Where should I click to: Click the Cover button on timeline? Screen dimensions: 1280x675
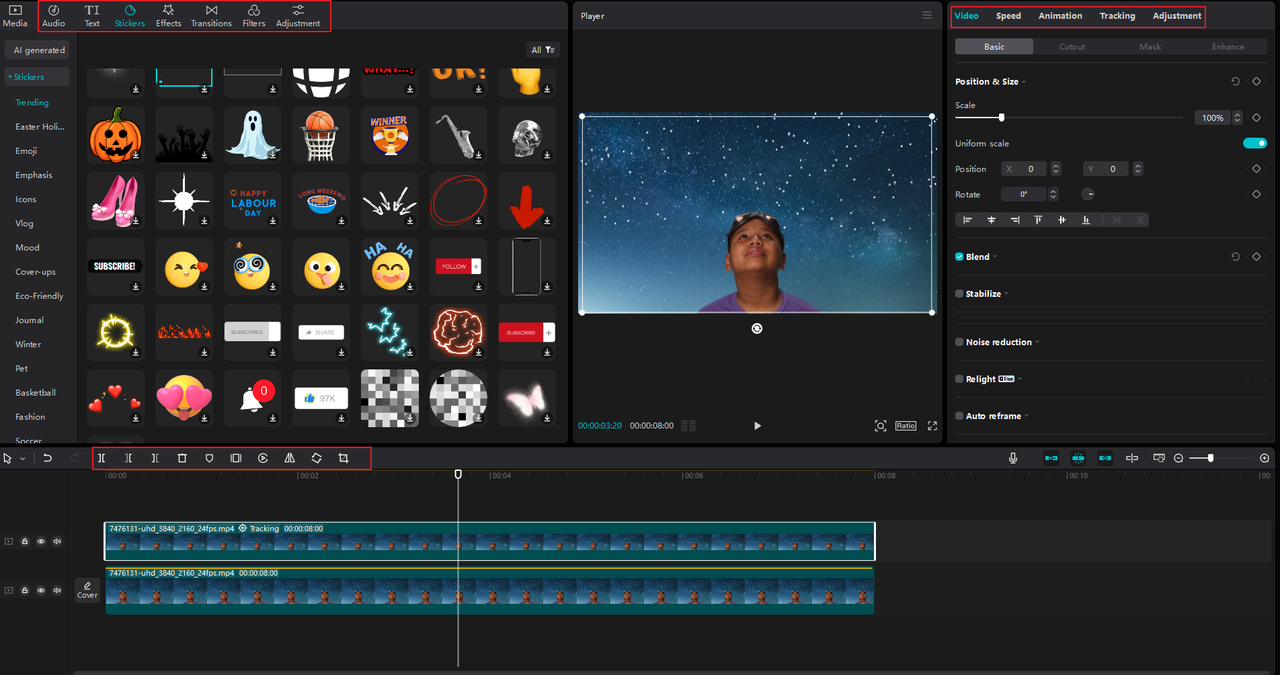pyautogui.click(x=87, y=590)
